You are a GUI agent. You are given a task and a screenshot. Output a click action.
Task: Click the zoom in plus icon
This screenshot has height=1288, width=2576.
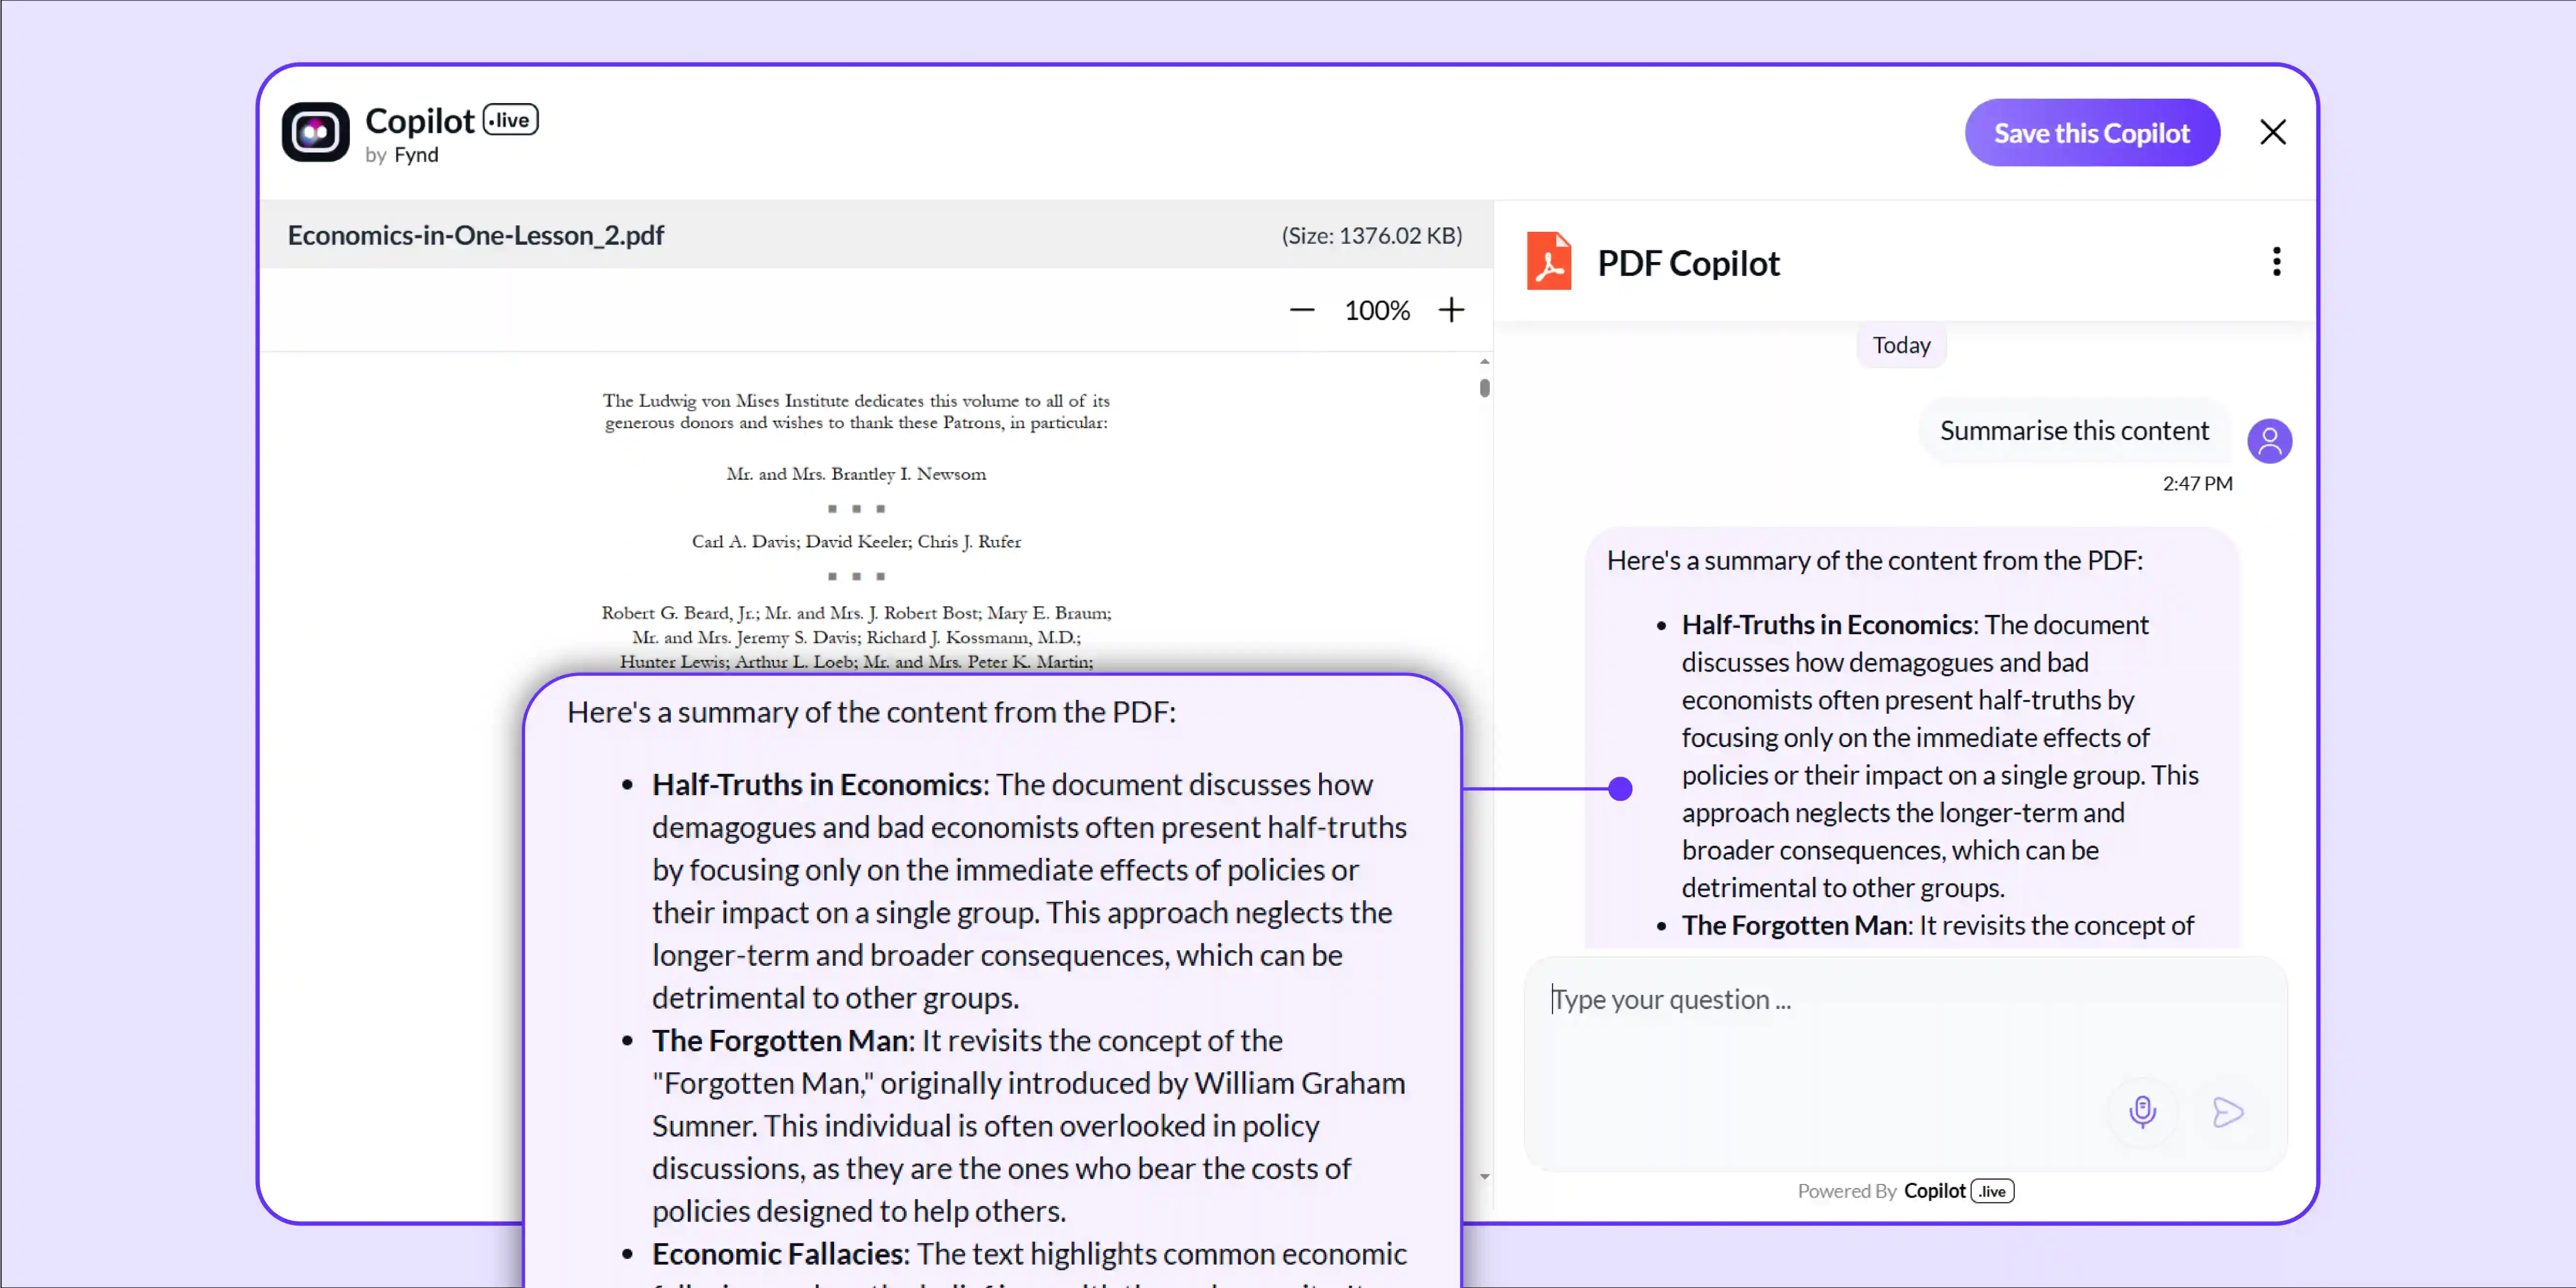point(1451,310)
